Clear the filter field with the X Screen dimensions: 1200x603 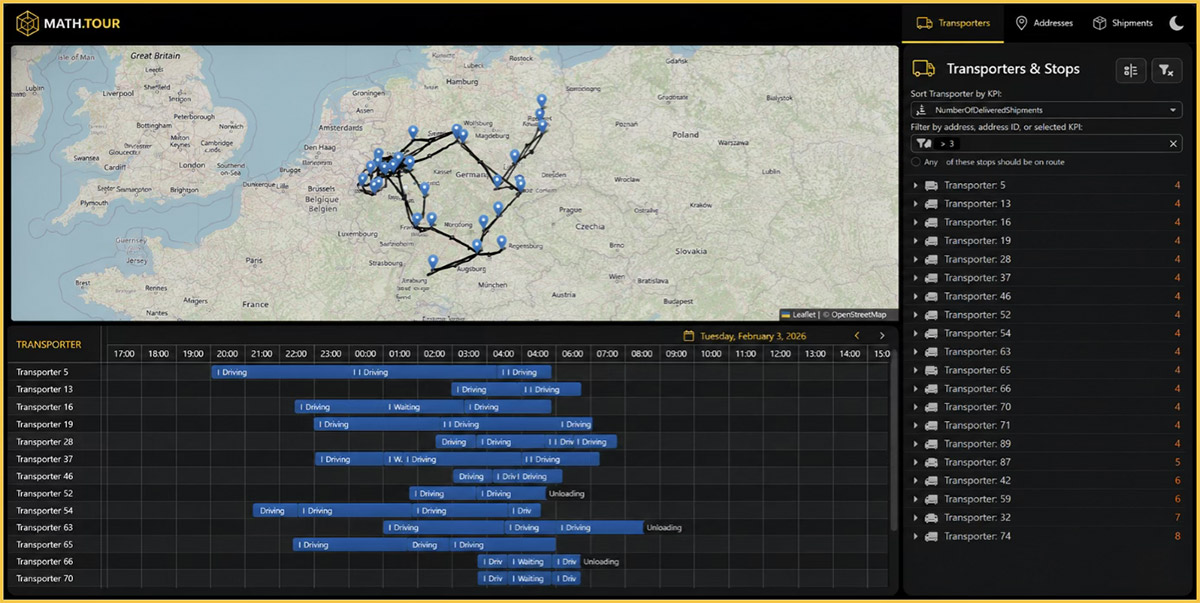click(1174, 144)
